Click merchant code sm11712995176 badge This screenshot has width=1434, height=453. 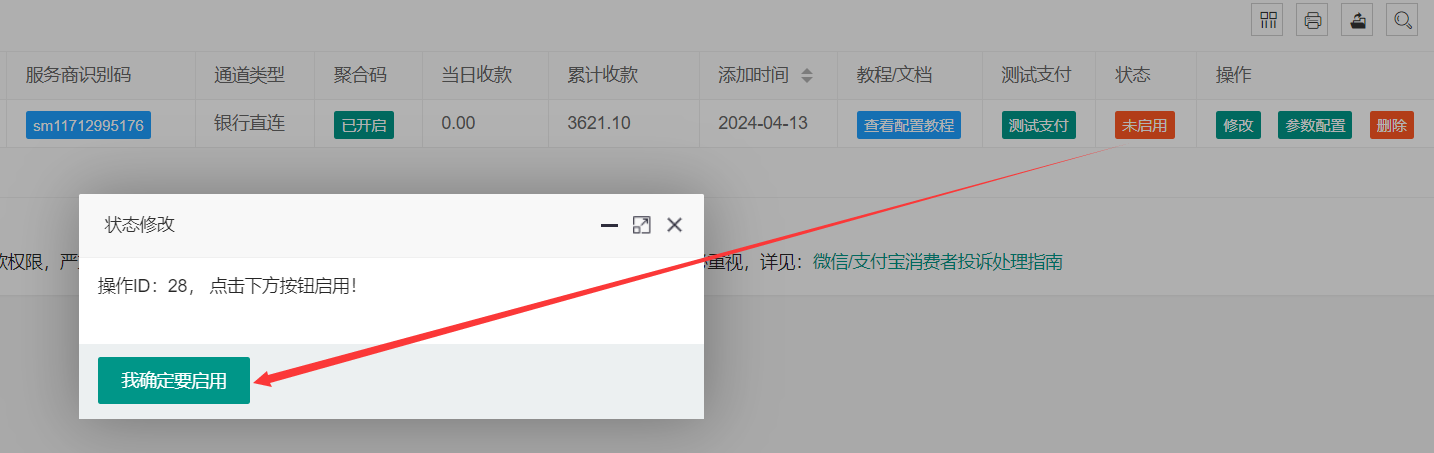coord(88,126)
